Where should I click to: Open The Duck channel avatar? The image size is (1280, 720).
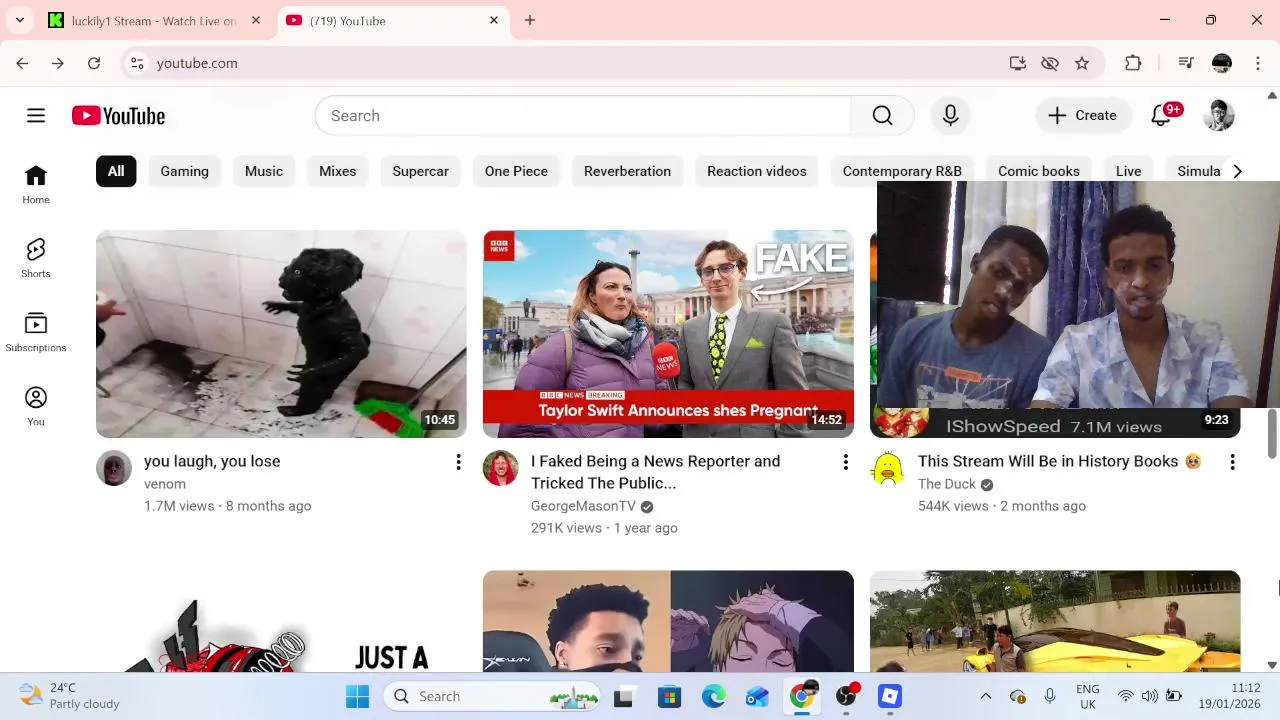coord(888,468)
